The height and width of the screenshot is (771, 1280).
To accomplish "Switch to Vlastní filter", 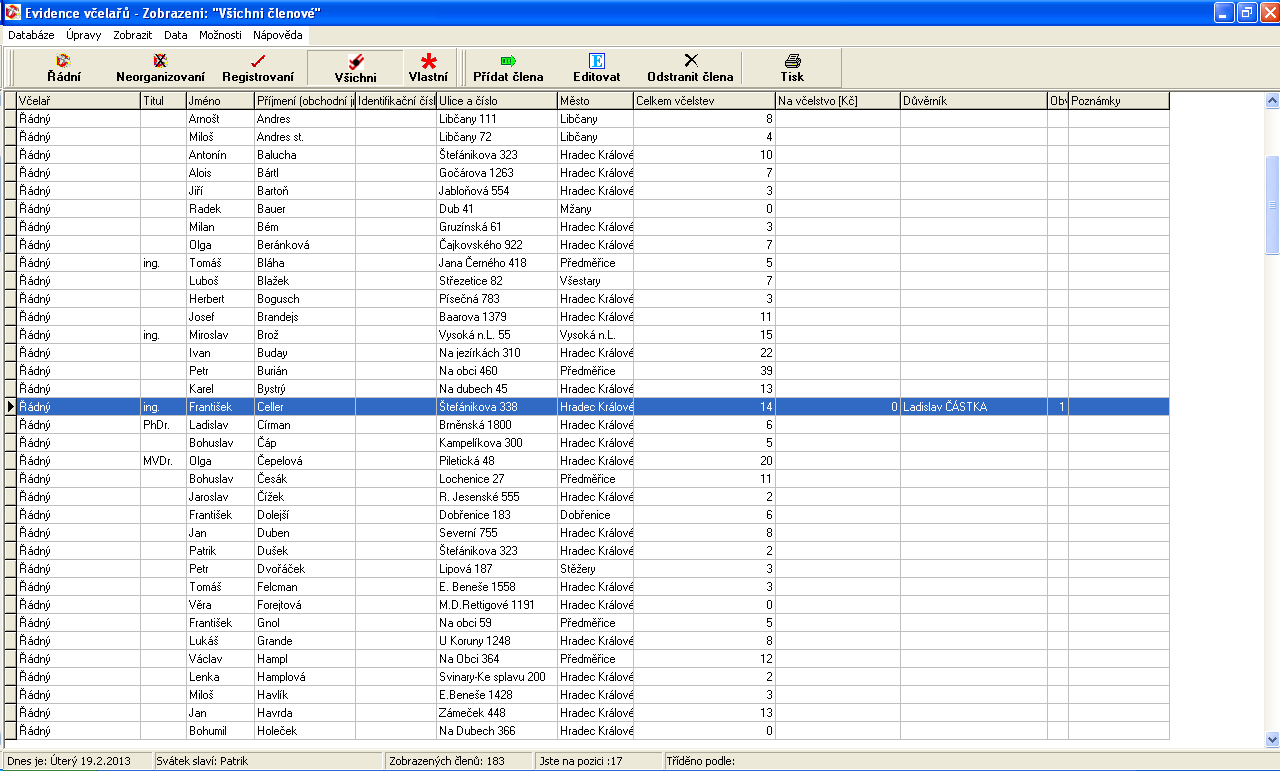I will coord(429,68).
